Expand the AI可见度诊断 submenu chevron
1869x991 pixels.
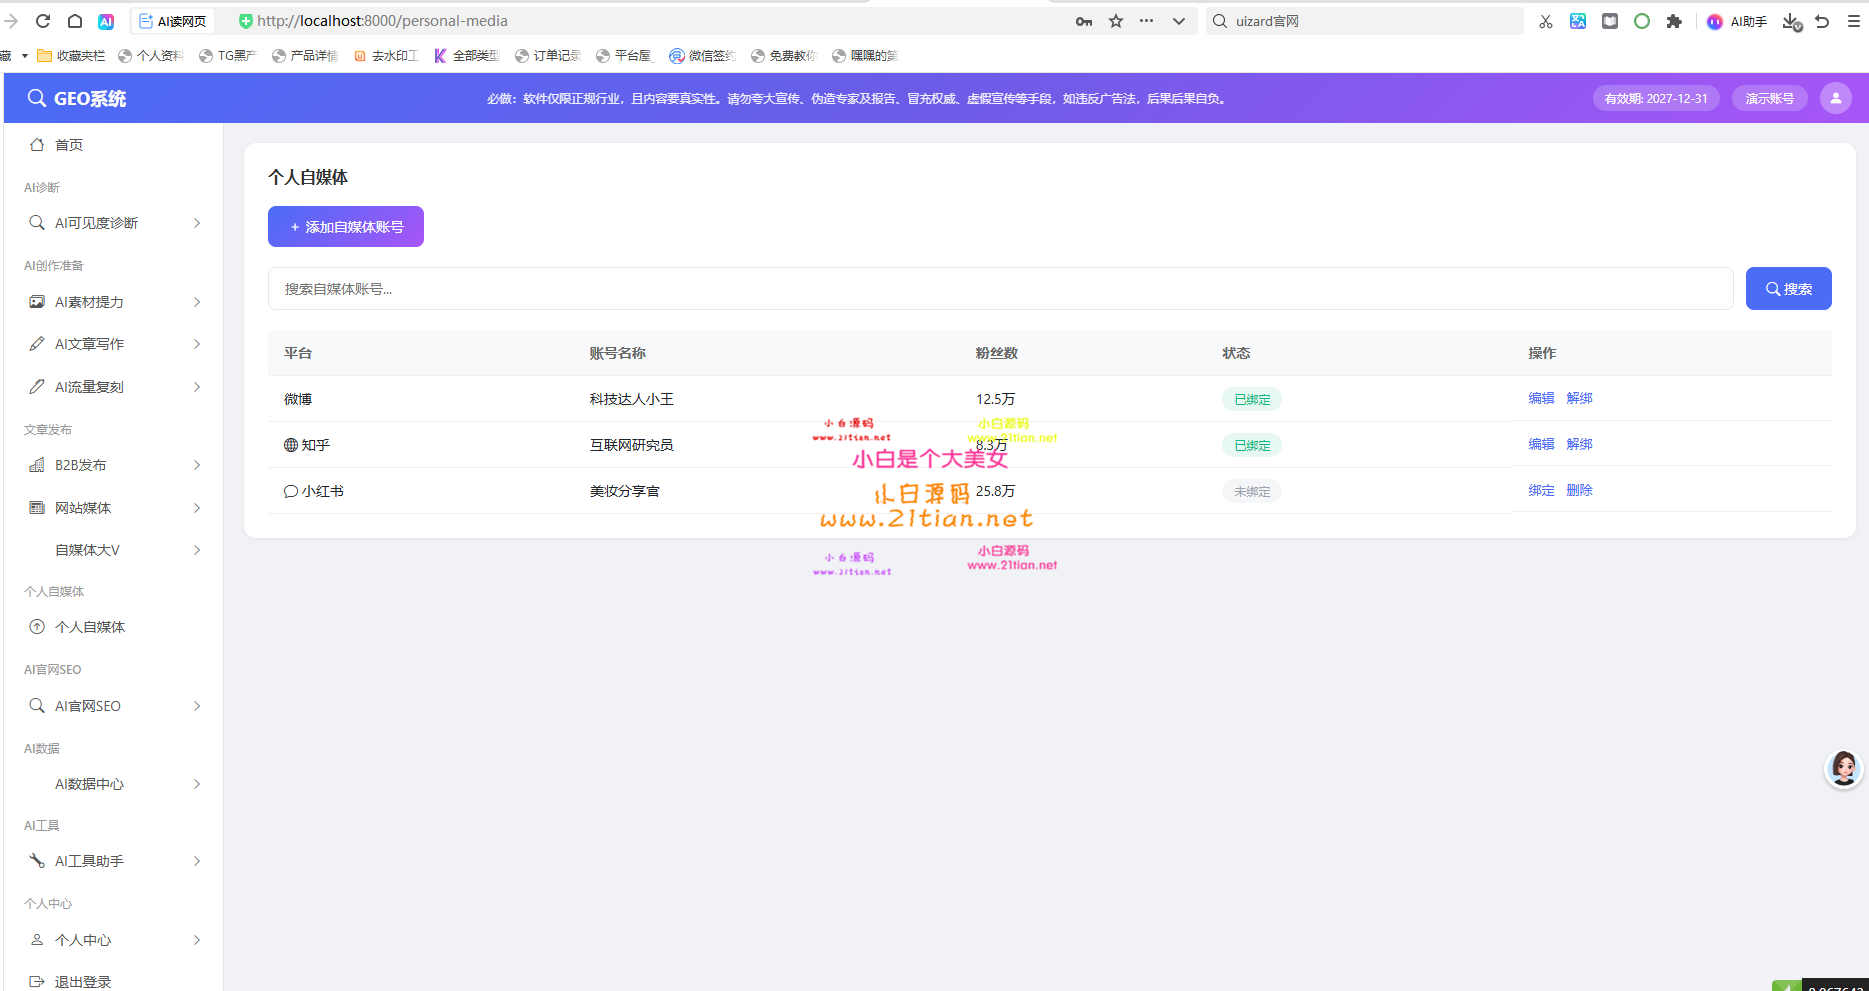click(197, 223)
